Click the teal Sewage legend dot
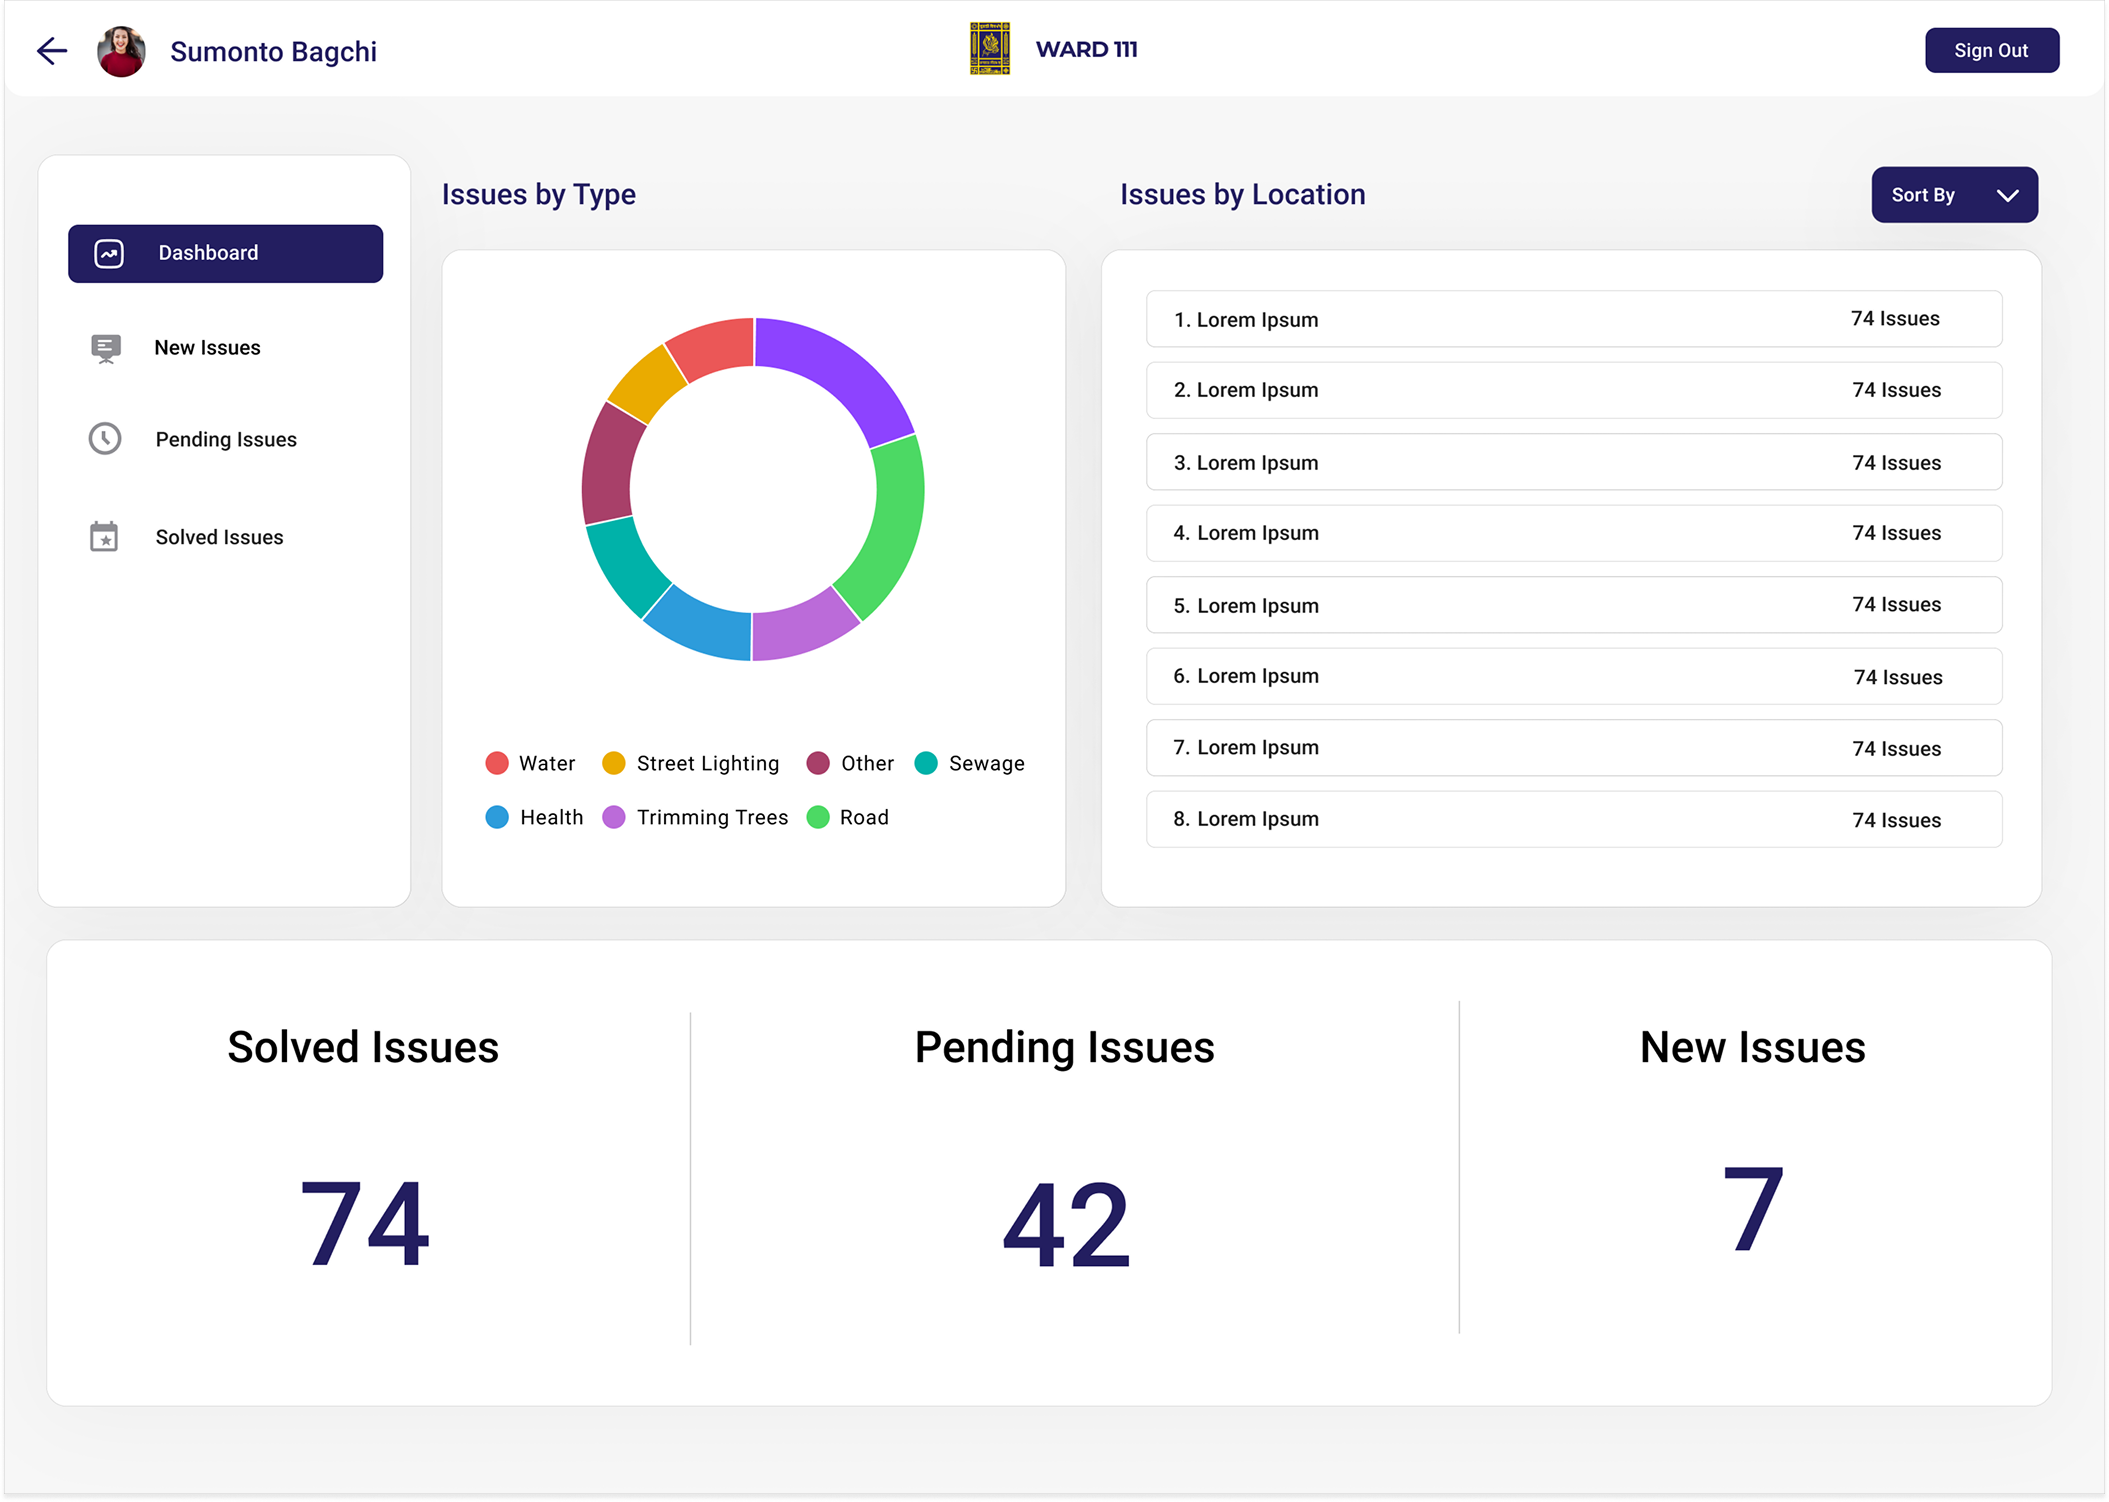This screenshot has width=2109, height=1502. point(926,763)
